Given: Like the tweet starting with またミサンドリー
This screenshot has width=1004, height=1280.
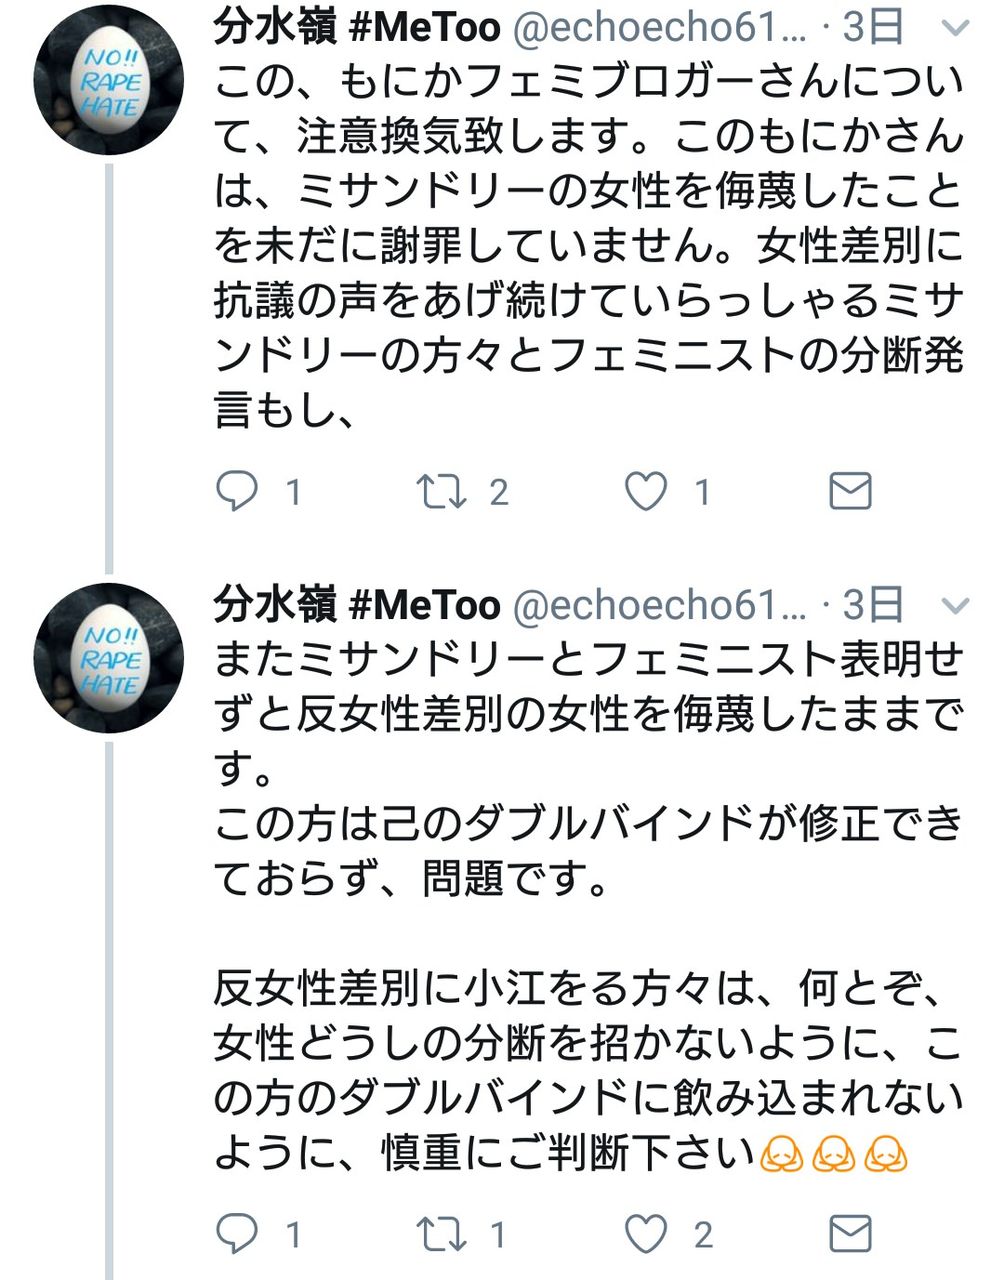Looking at the screenshot, I should (646, 1235).
